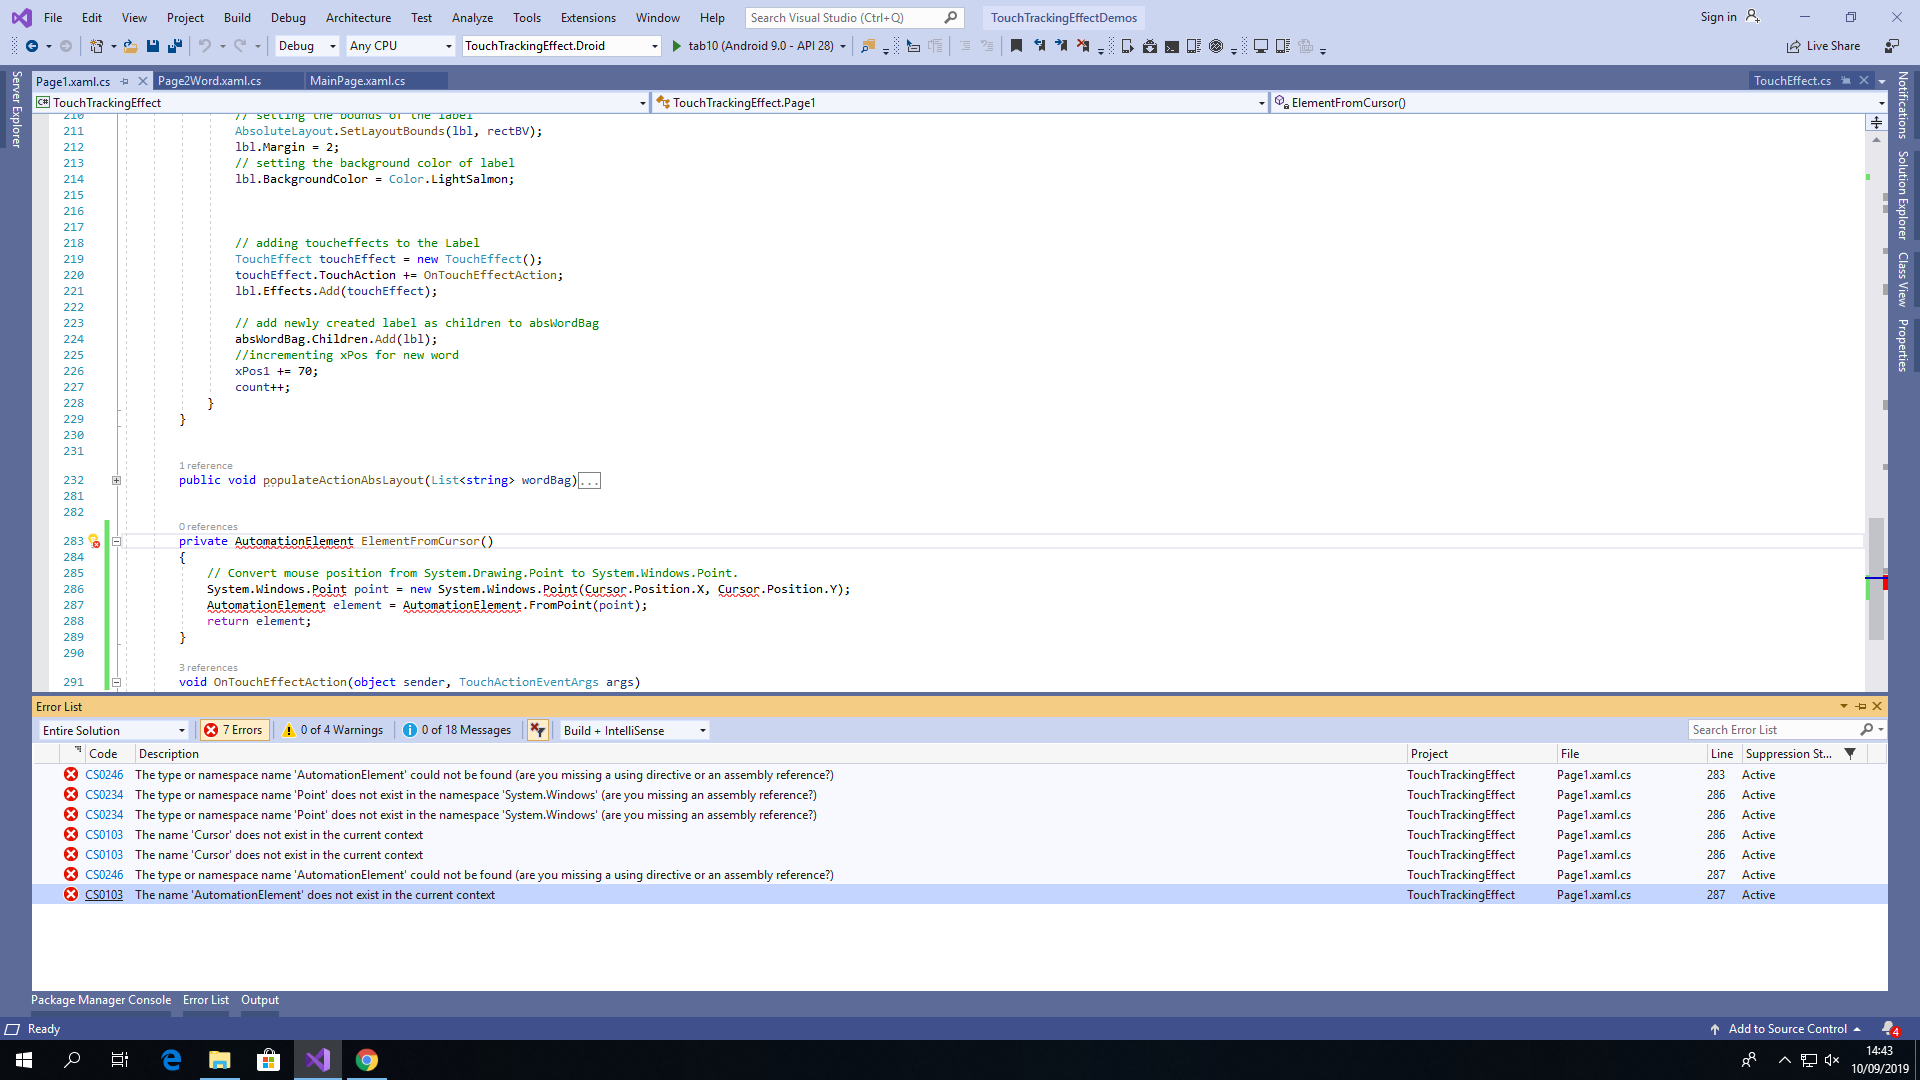Toggle auto-hide pin of Error List panel
This screenshot has height=1080, width=1920.
1861,706
